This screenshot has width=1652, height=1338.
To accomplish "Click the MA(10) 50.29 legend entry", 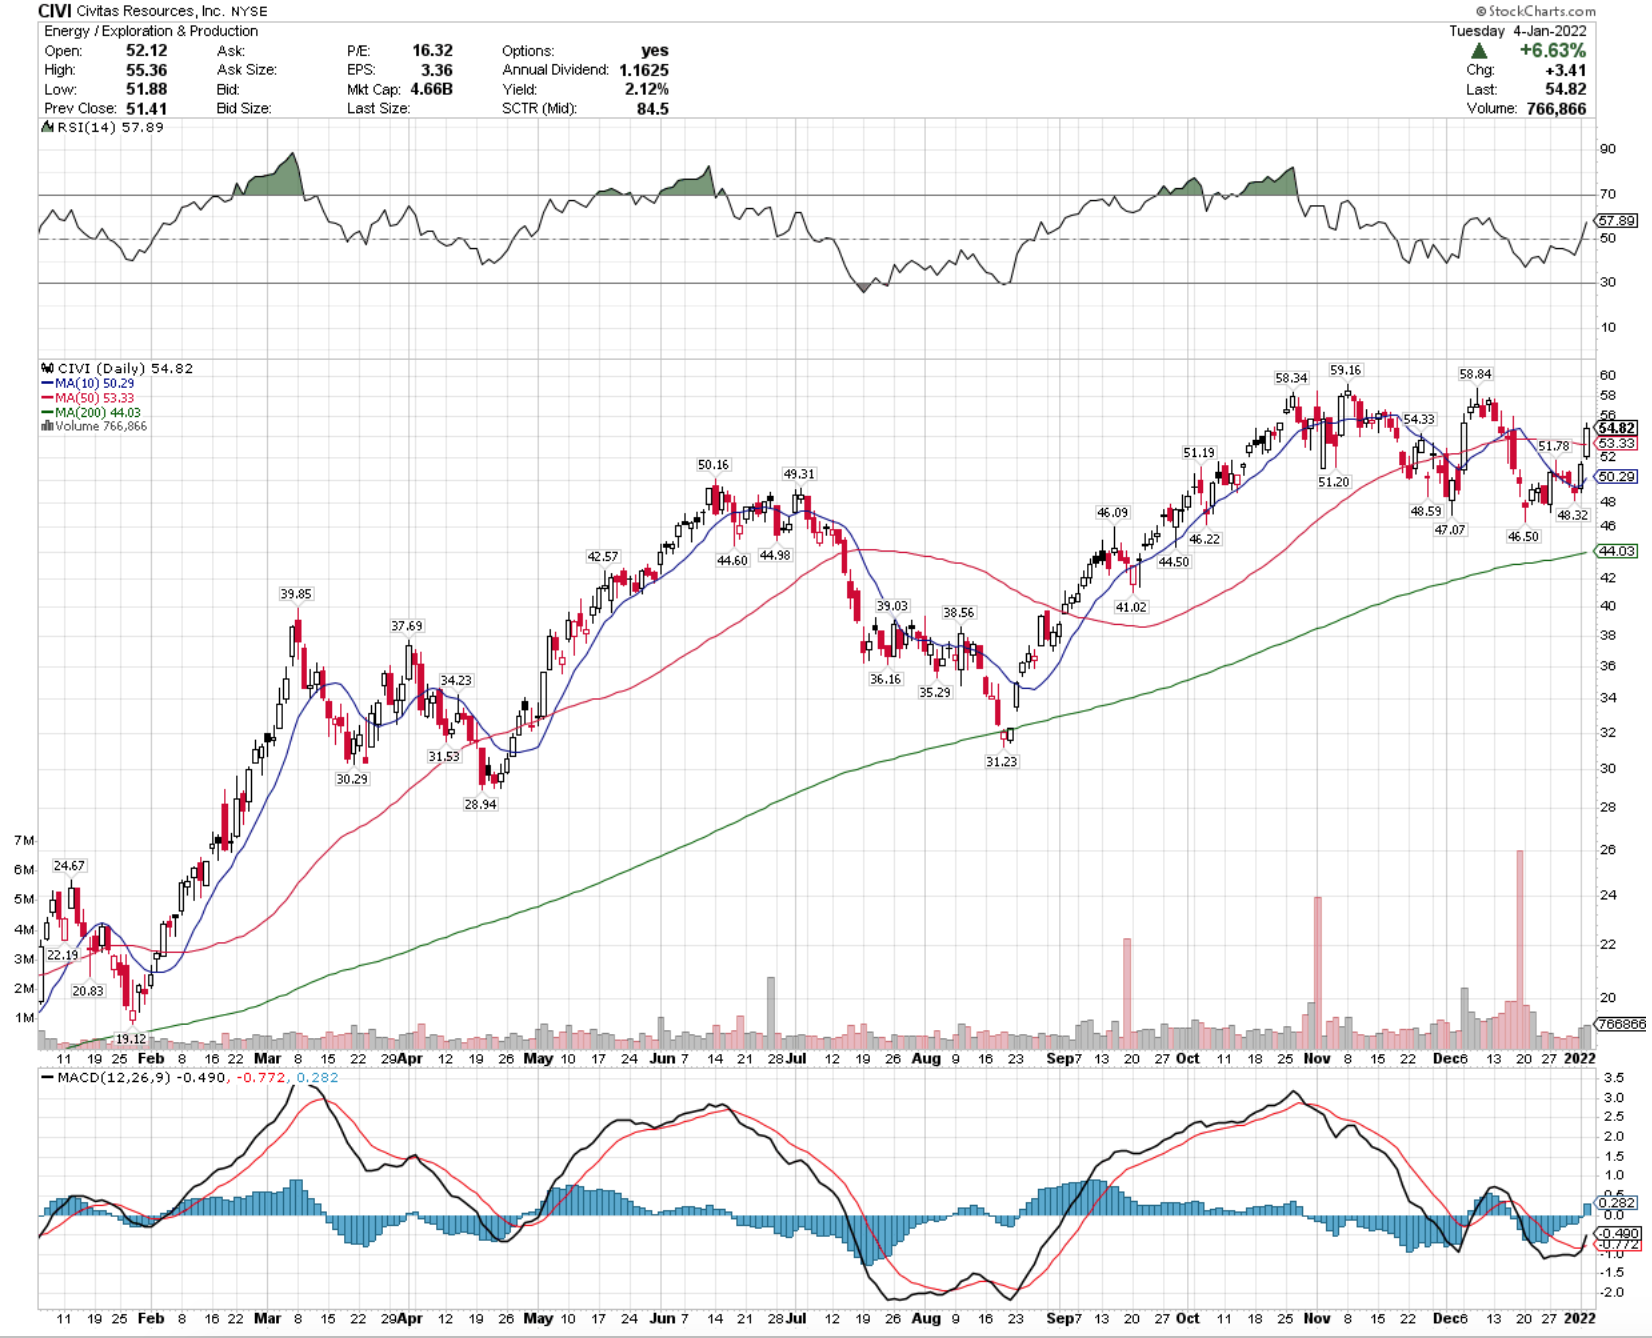I will (x=88, y=383).
